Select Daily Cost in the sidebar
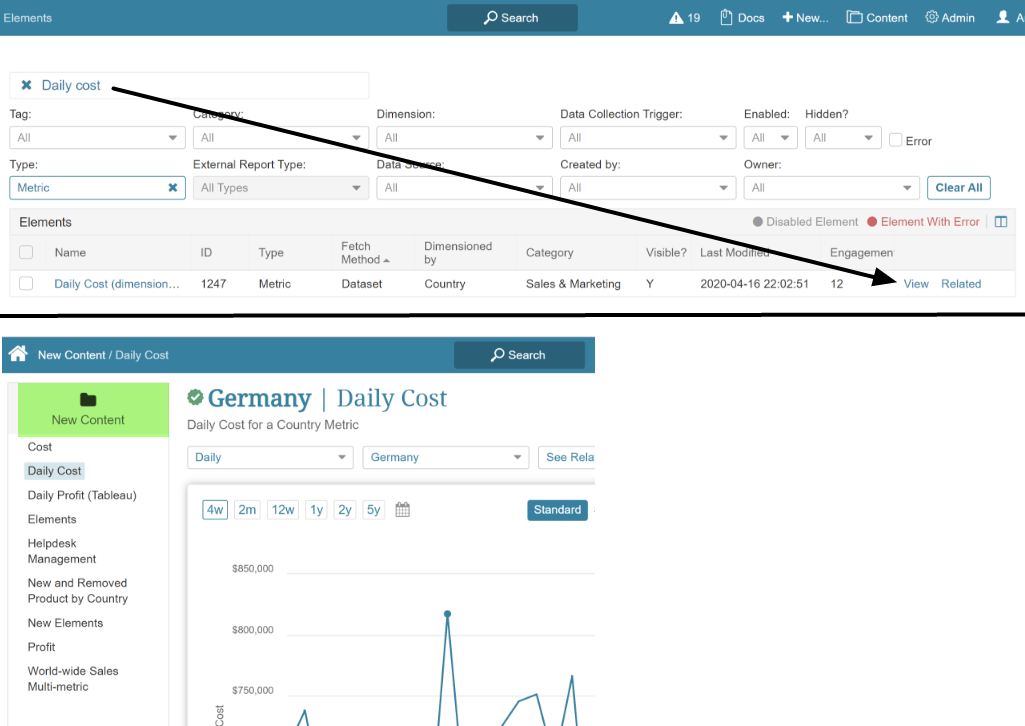This screenshot has height=726, width=1025. pyautogui.click(x=54, y=470)
